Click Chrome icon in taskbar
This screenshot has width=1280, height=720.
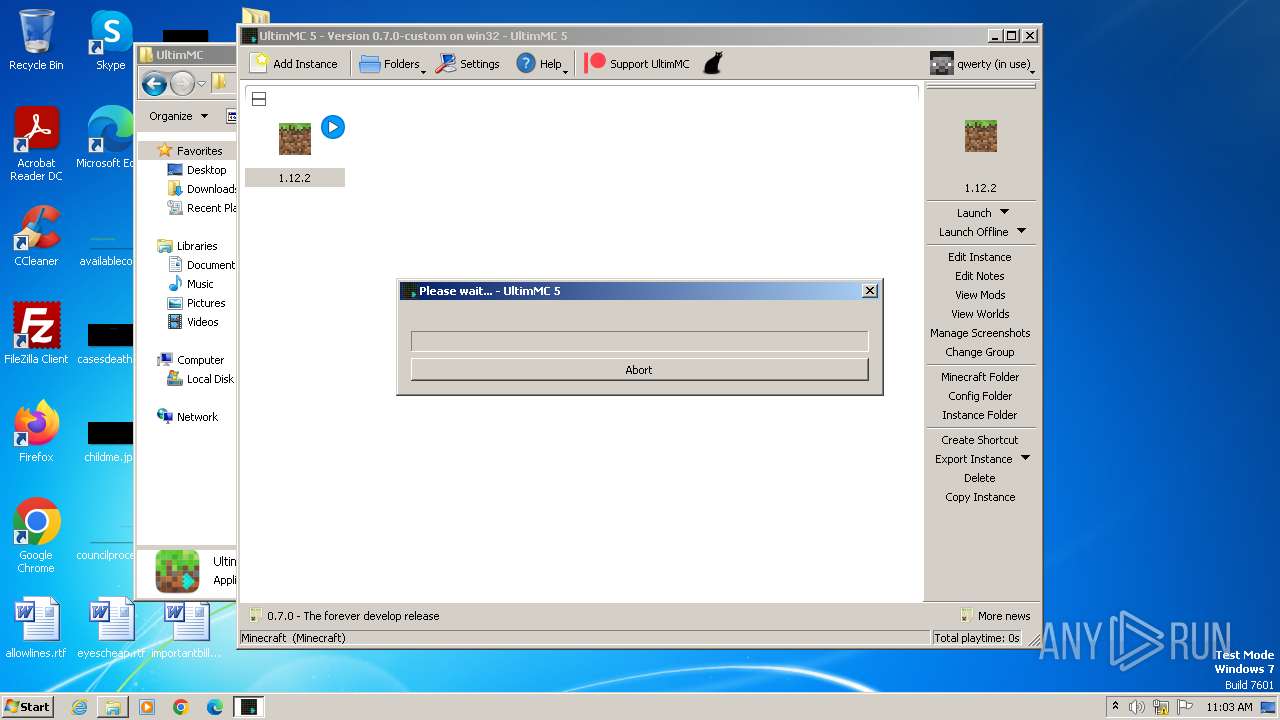181,707
